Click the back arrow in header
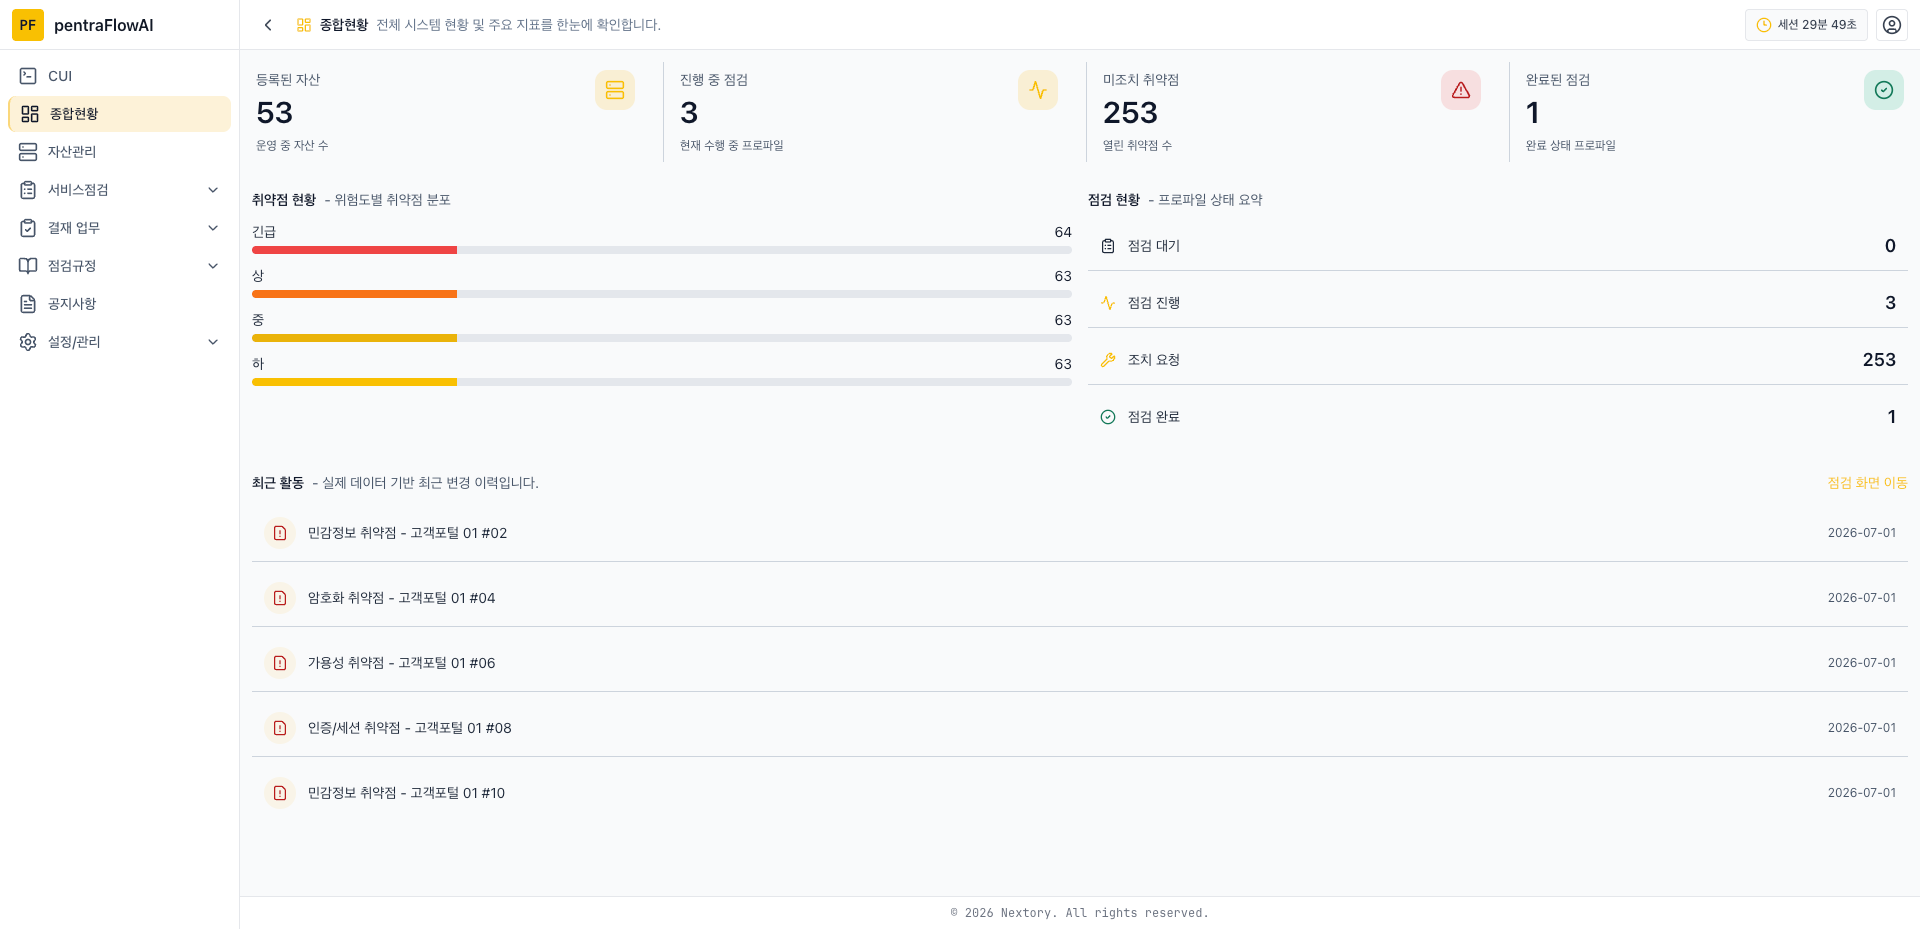The image size is (1920, 929). (268, 25)
